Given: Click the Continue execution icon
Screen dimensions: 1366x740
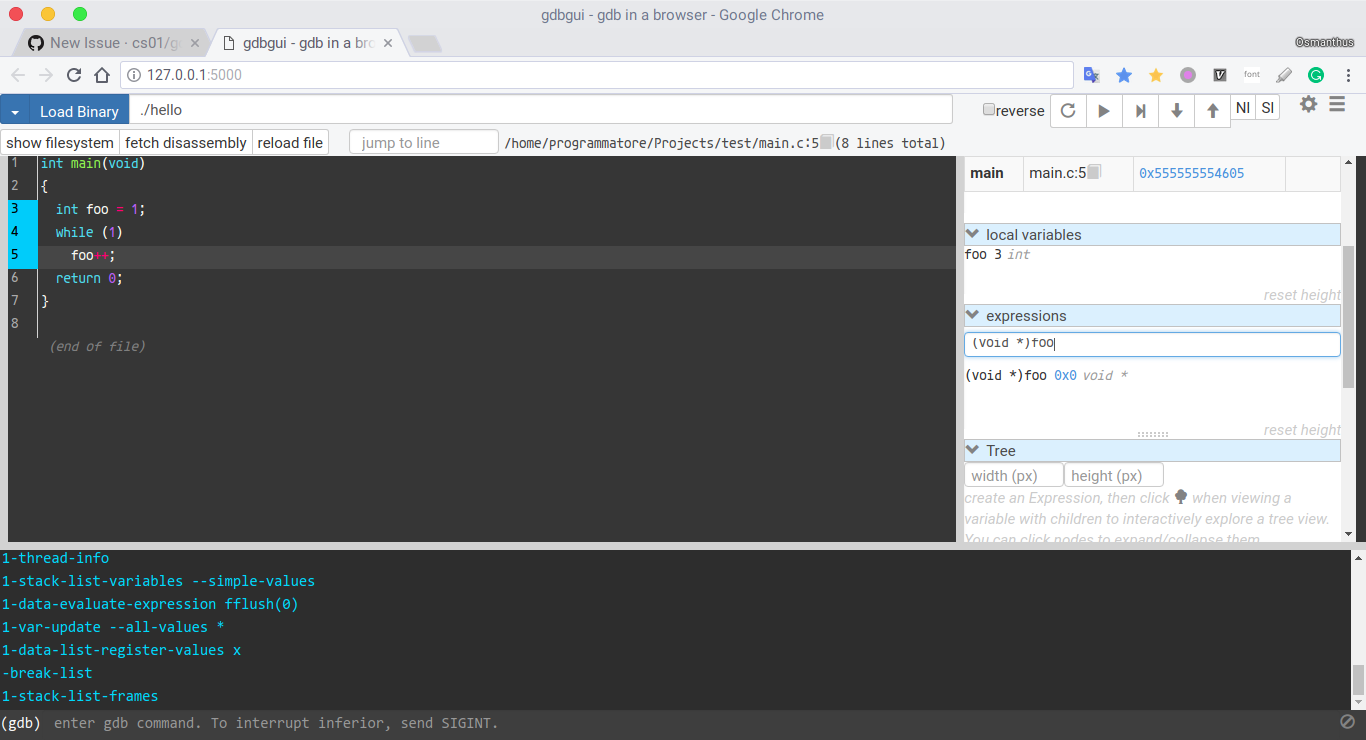Looking at the screenshot, I should tap(1104, 110).
